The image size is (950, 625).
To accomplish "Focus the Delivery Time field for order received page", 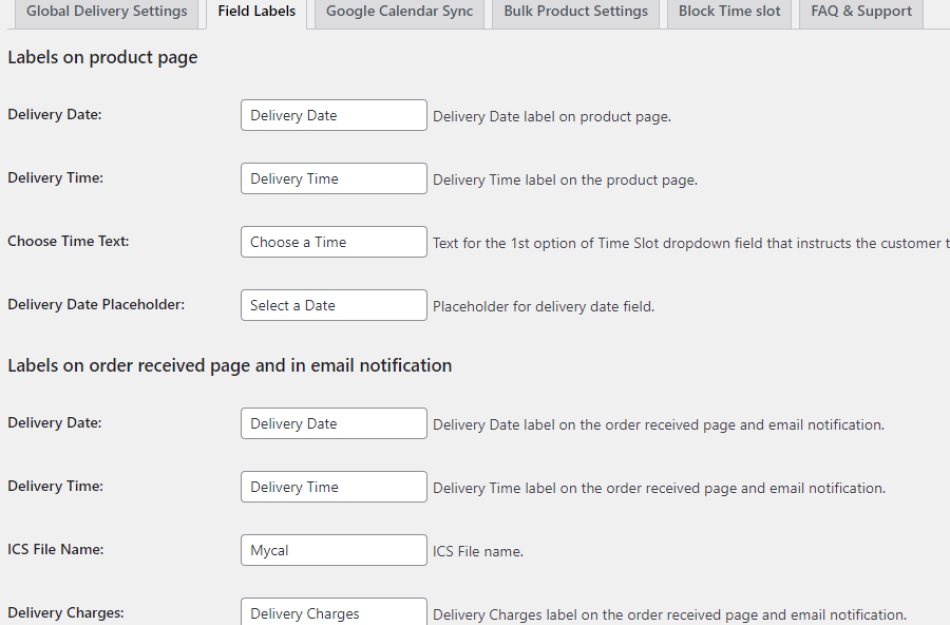I will click(x=333, y=487).
